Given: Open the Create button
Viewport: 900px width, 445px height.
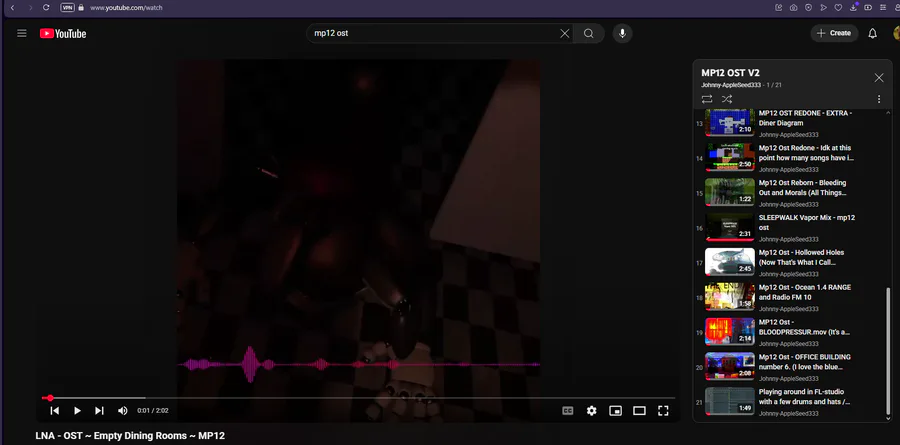Looking at the screenshot, I should [834, 33].
